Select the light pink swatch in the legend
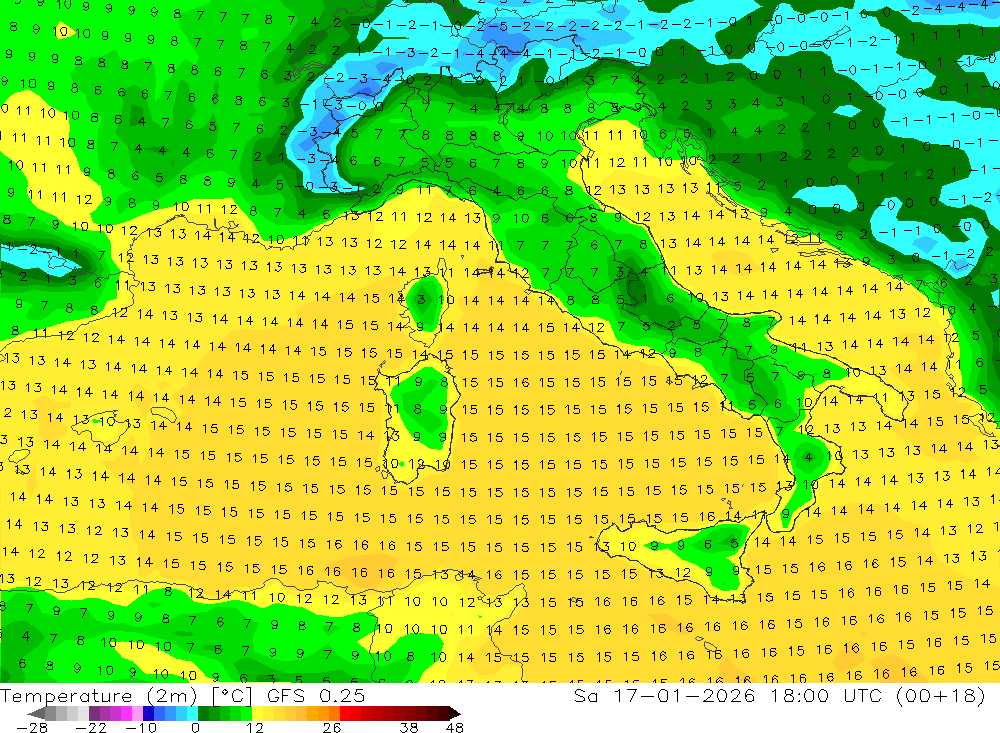 [137, 713]
